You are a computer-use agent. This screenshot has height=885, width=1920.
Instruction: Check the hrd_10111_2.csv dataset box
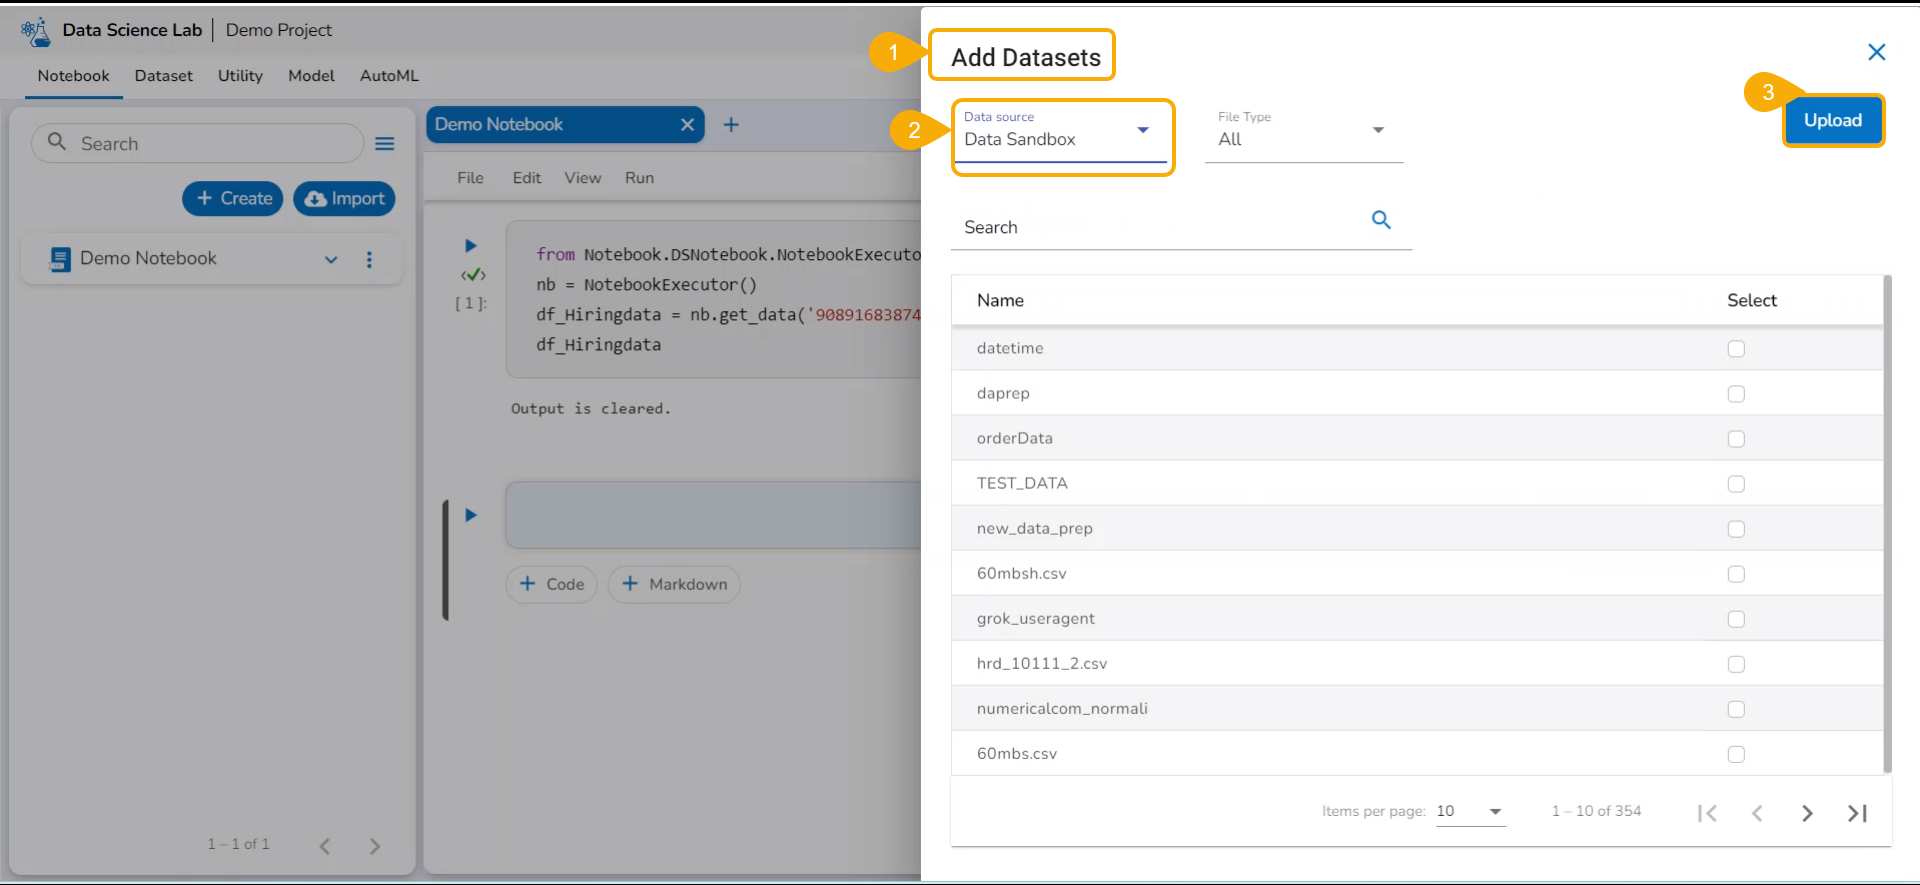click(x=1736, y=664)
